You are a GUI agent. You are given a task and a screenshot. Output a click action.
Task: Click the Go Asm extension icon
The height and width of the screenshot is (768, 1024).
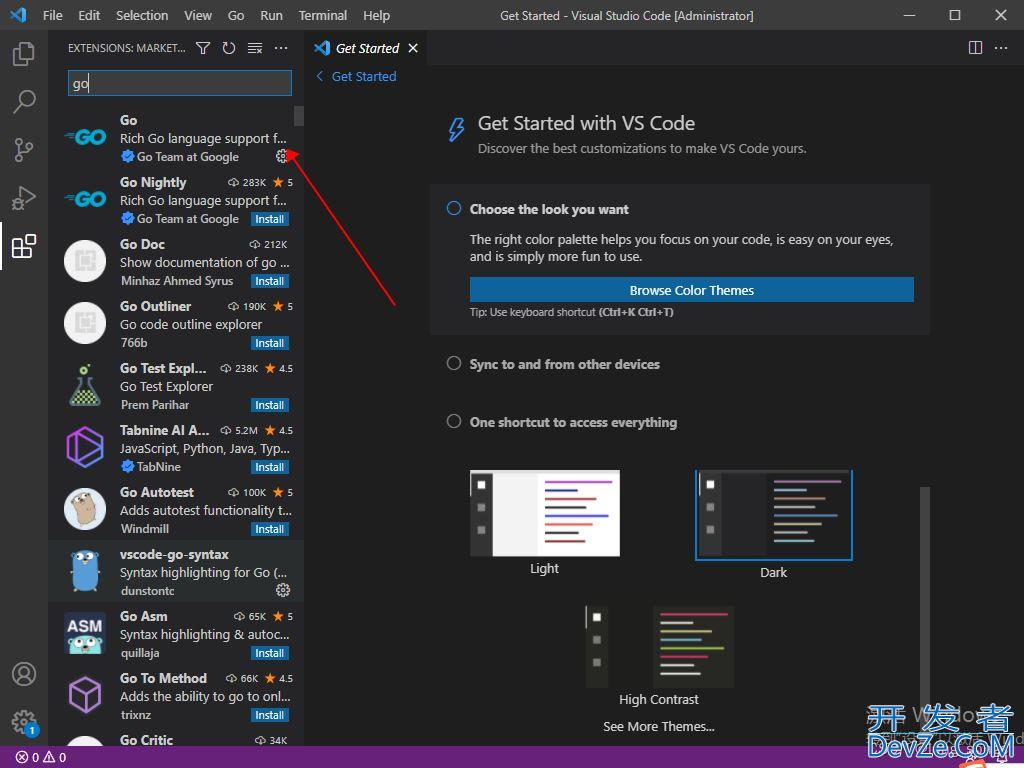tap(85, 633)
